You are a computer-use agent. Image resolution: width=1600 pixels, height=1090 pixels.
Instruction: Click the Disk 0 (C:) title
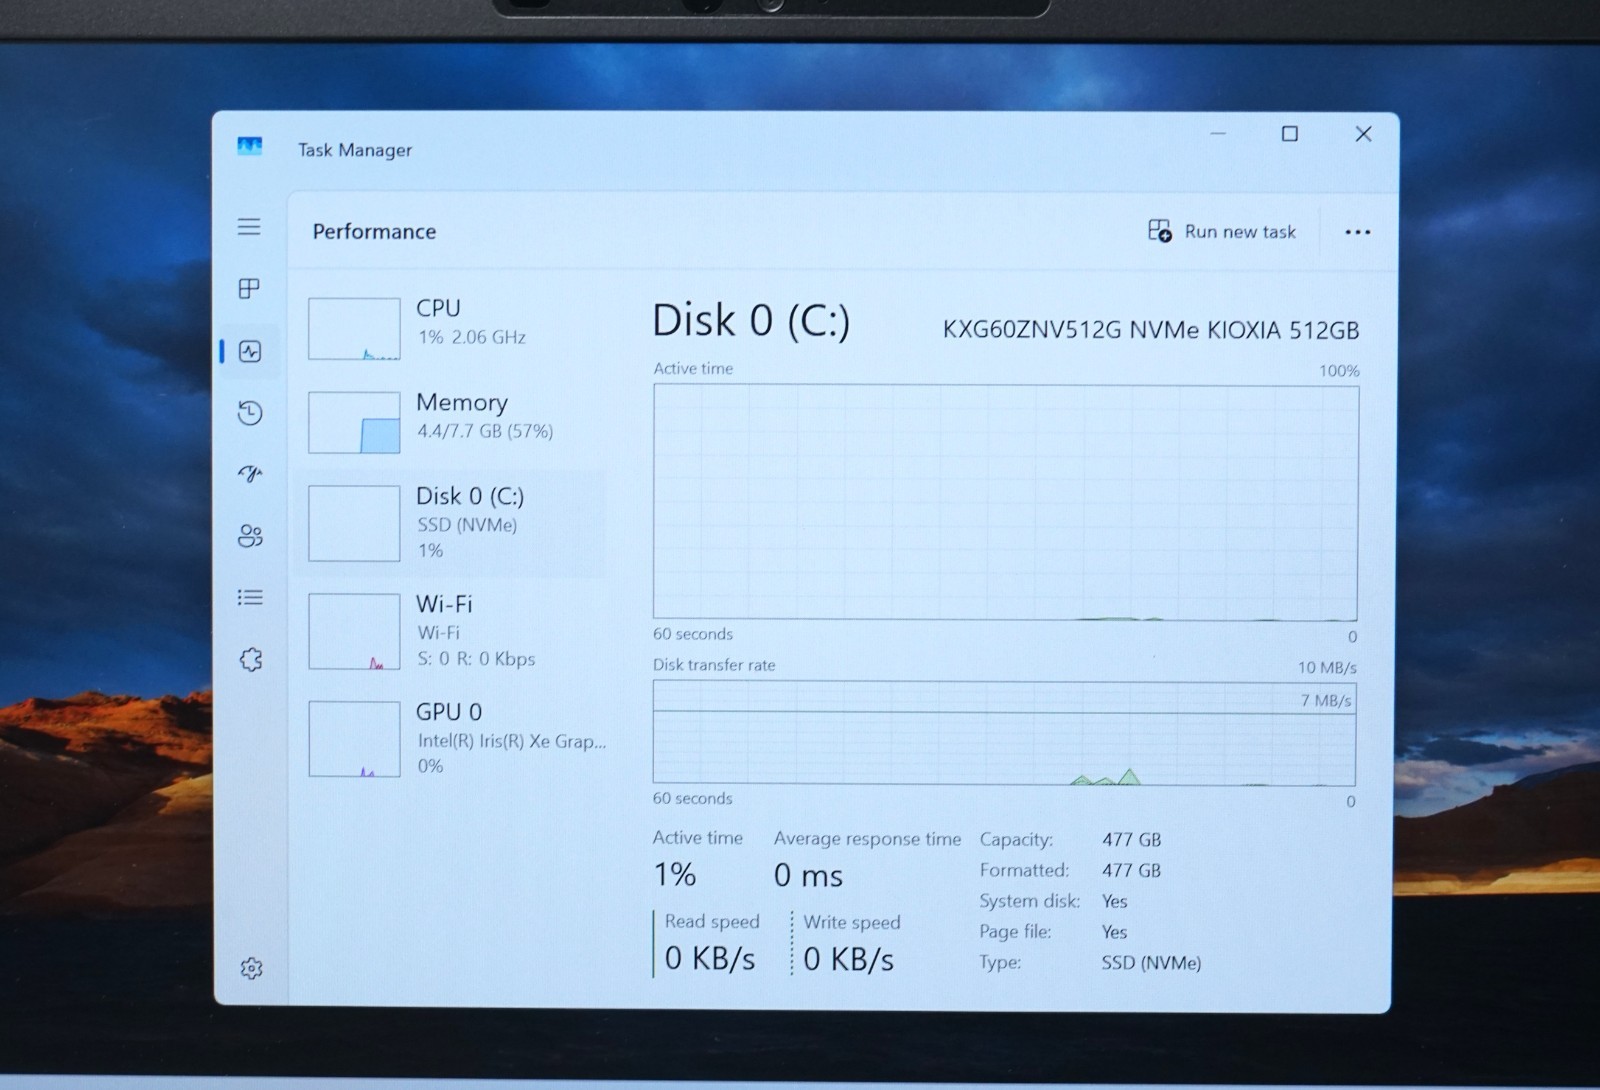click(x=751, y=321)
